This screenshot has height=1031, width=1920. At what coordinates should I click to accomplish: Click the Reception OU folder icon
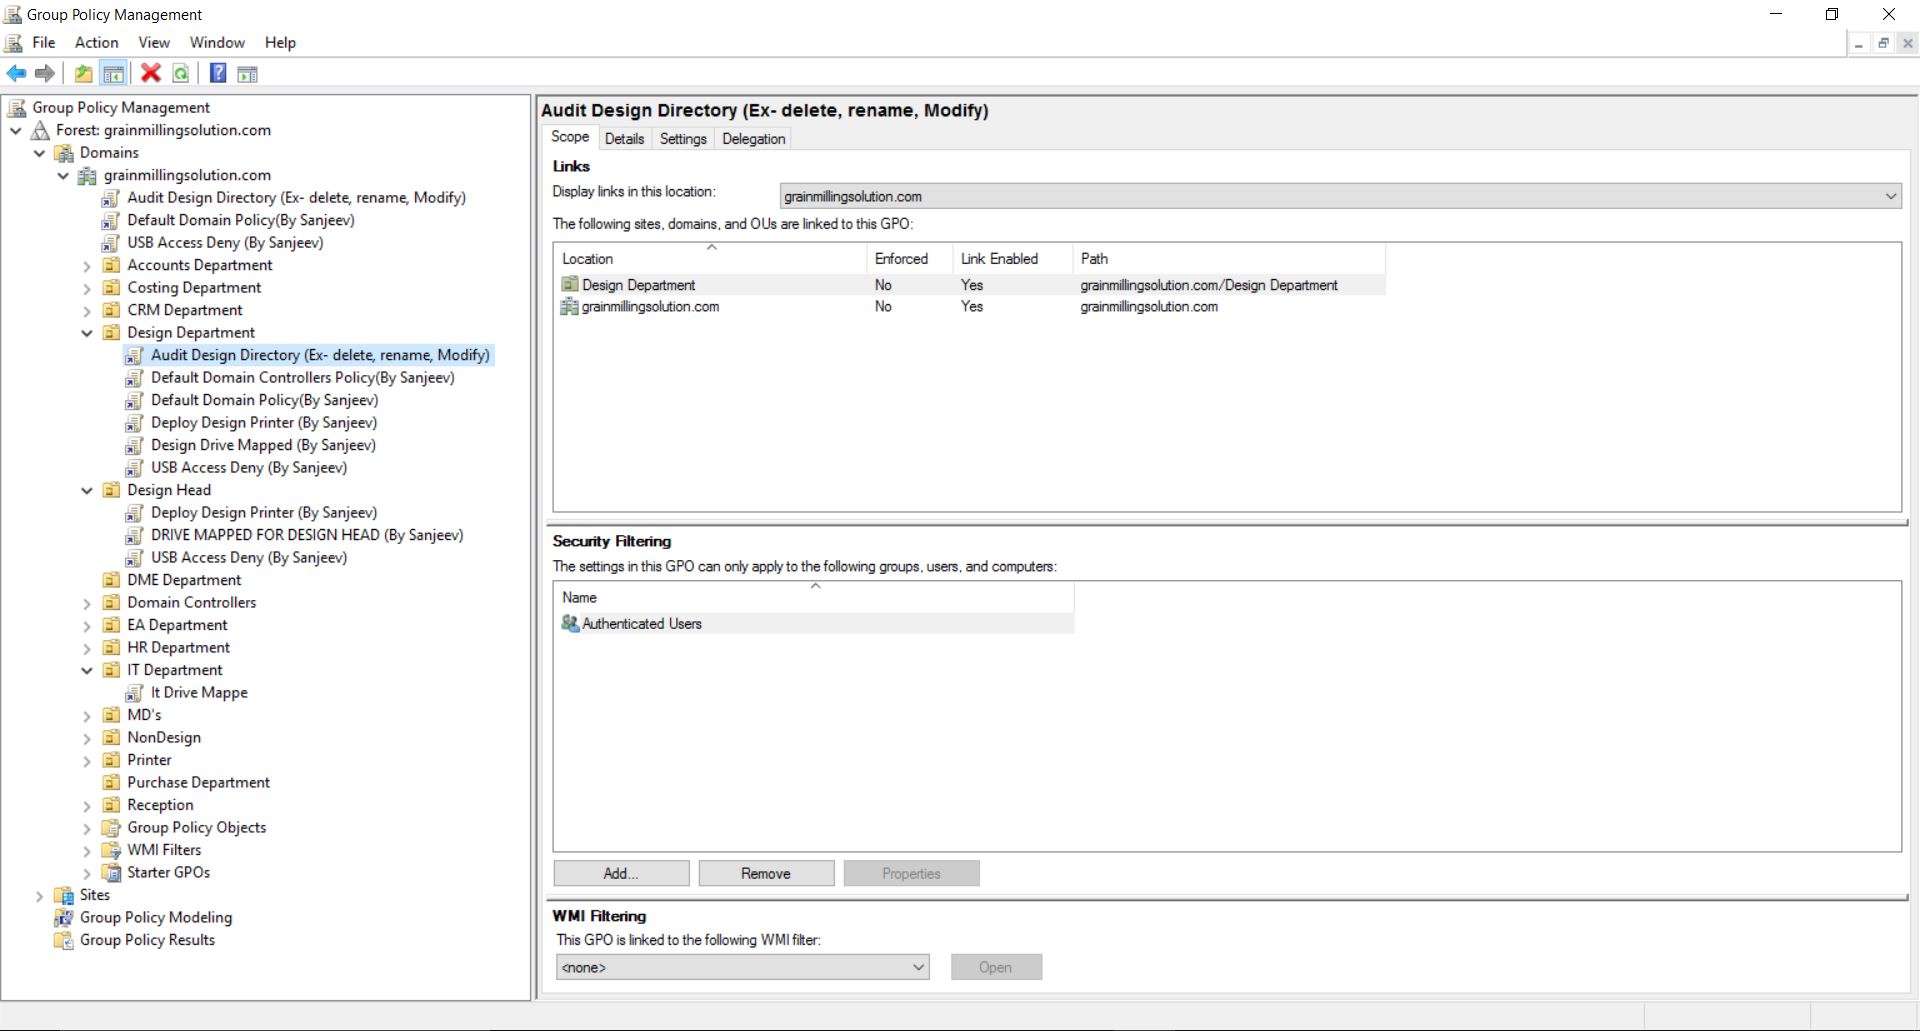[112, 805]
